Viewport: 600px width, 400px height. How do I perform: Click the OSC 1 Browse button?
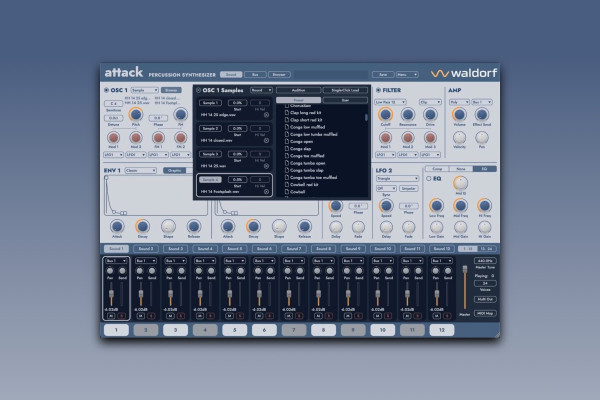pos(171,90)
